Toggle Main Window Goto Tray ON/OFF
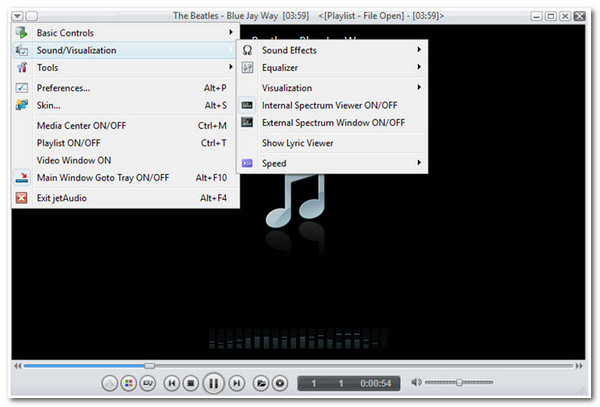 (x=126, y=178)
